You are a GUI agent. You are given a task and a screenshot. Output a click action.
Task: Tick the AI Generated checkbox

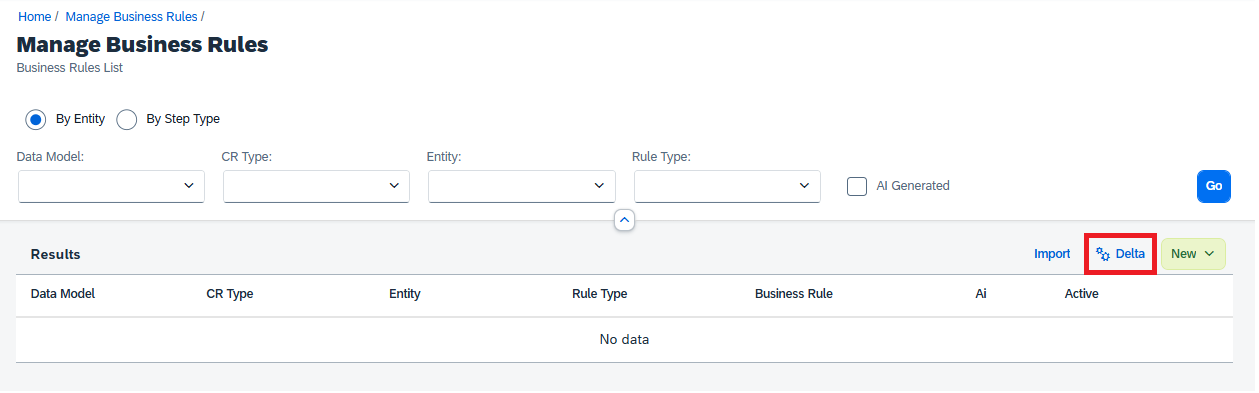click(857, 186)
